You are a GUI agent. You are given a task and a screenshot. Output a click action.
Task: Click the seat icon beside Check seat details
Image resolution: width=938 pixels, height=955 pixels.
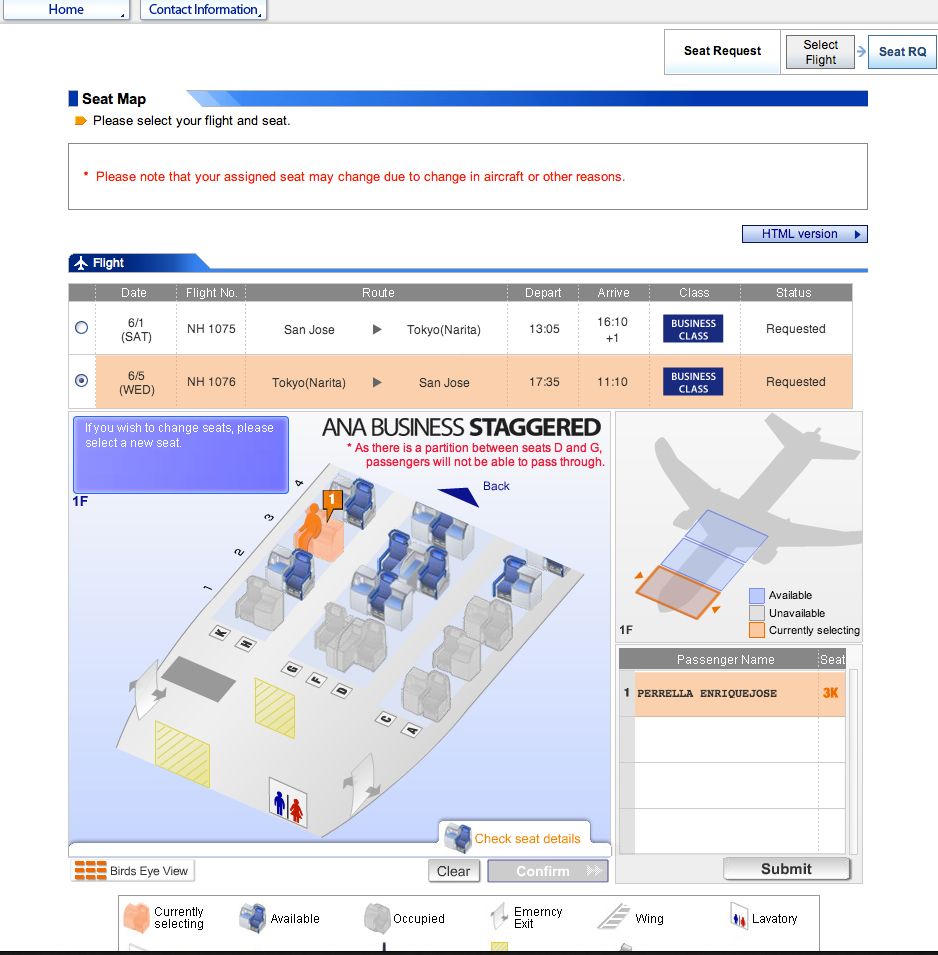458,838
